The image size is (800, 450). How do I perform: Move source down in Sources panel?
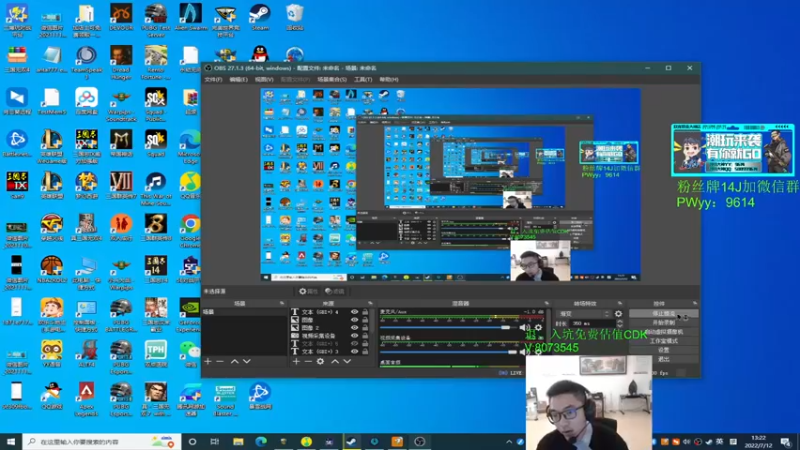tap(347, 361)
